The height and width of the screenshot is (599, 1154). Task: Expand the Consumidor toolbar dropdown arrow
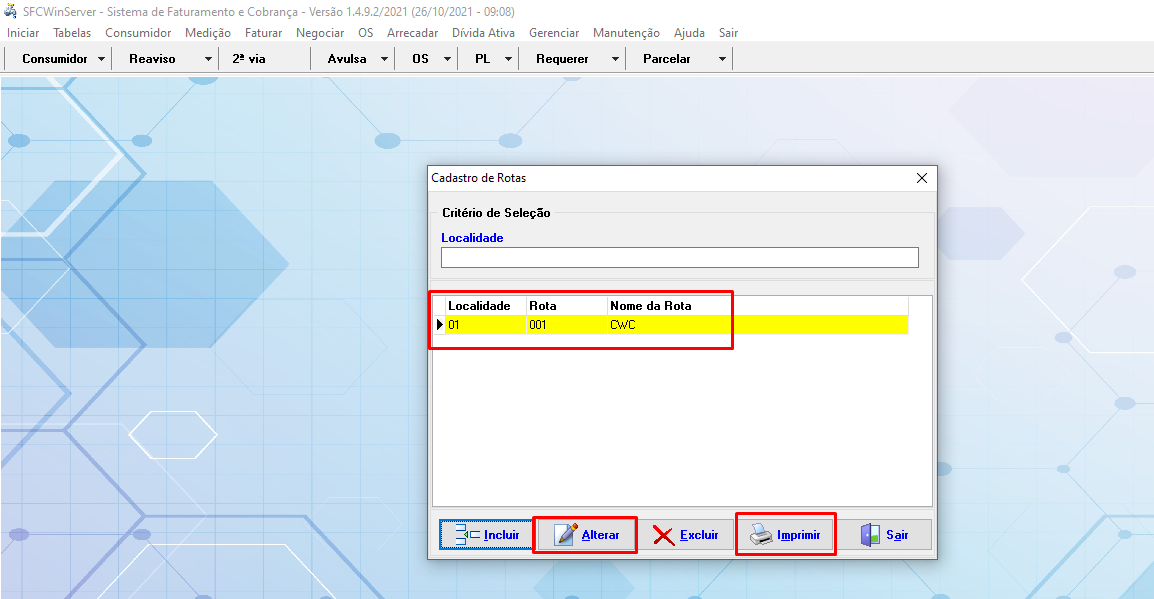coord(102,59)
